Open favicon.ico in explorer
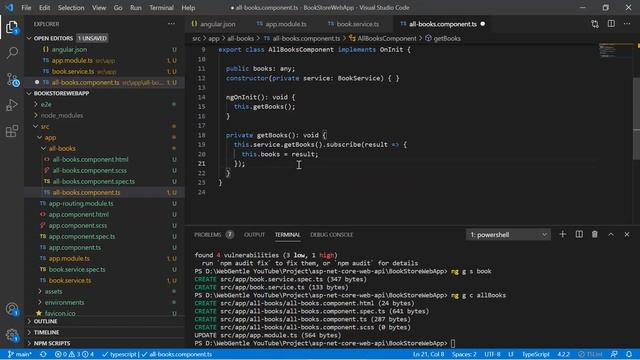Image resolution: width=640 pixels, height=360 pixels. coord(60,313)
